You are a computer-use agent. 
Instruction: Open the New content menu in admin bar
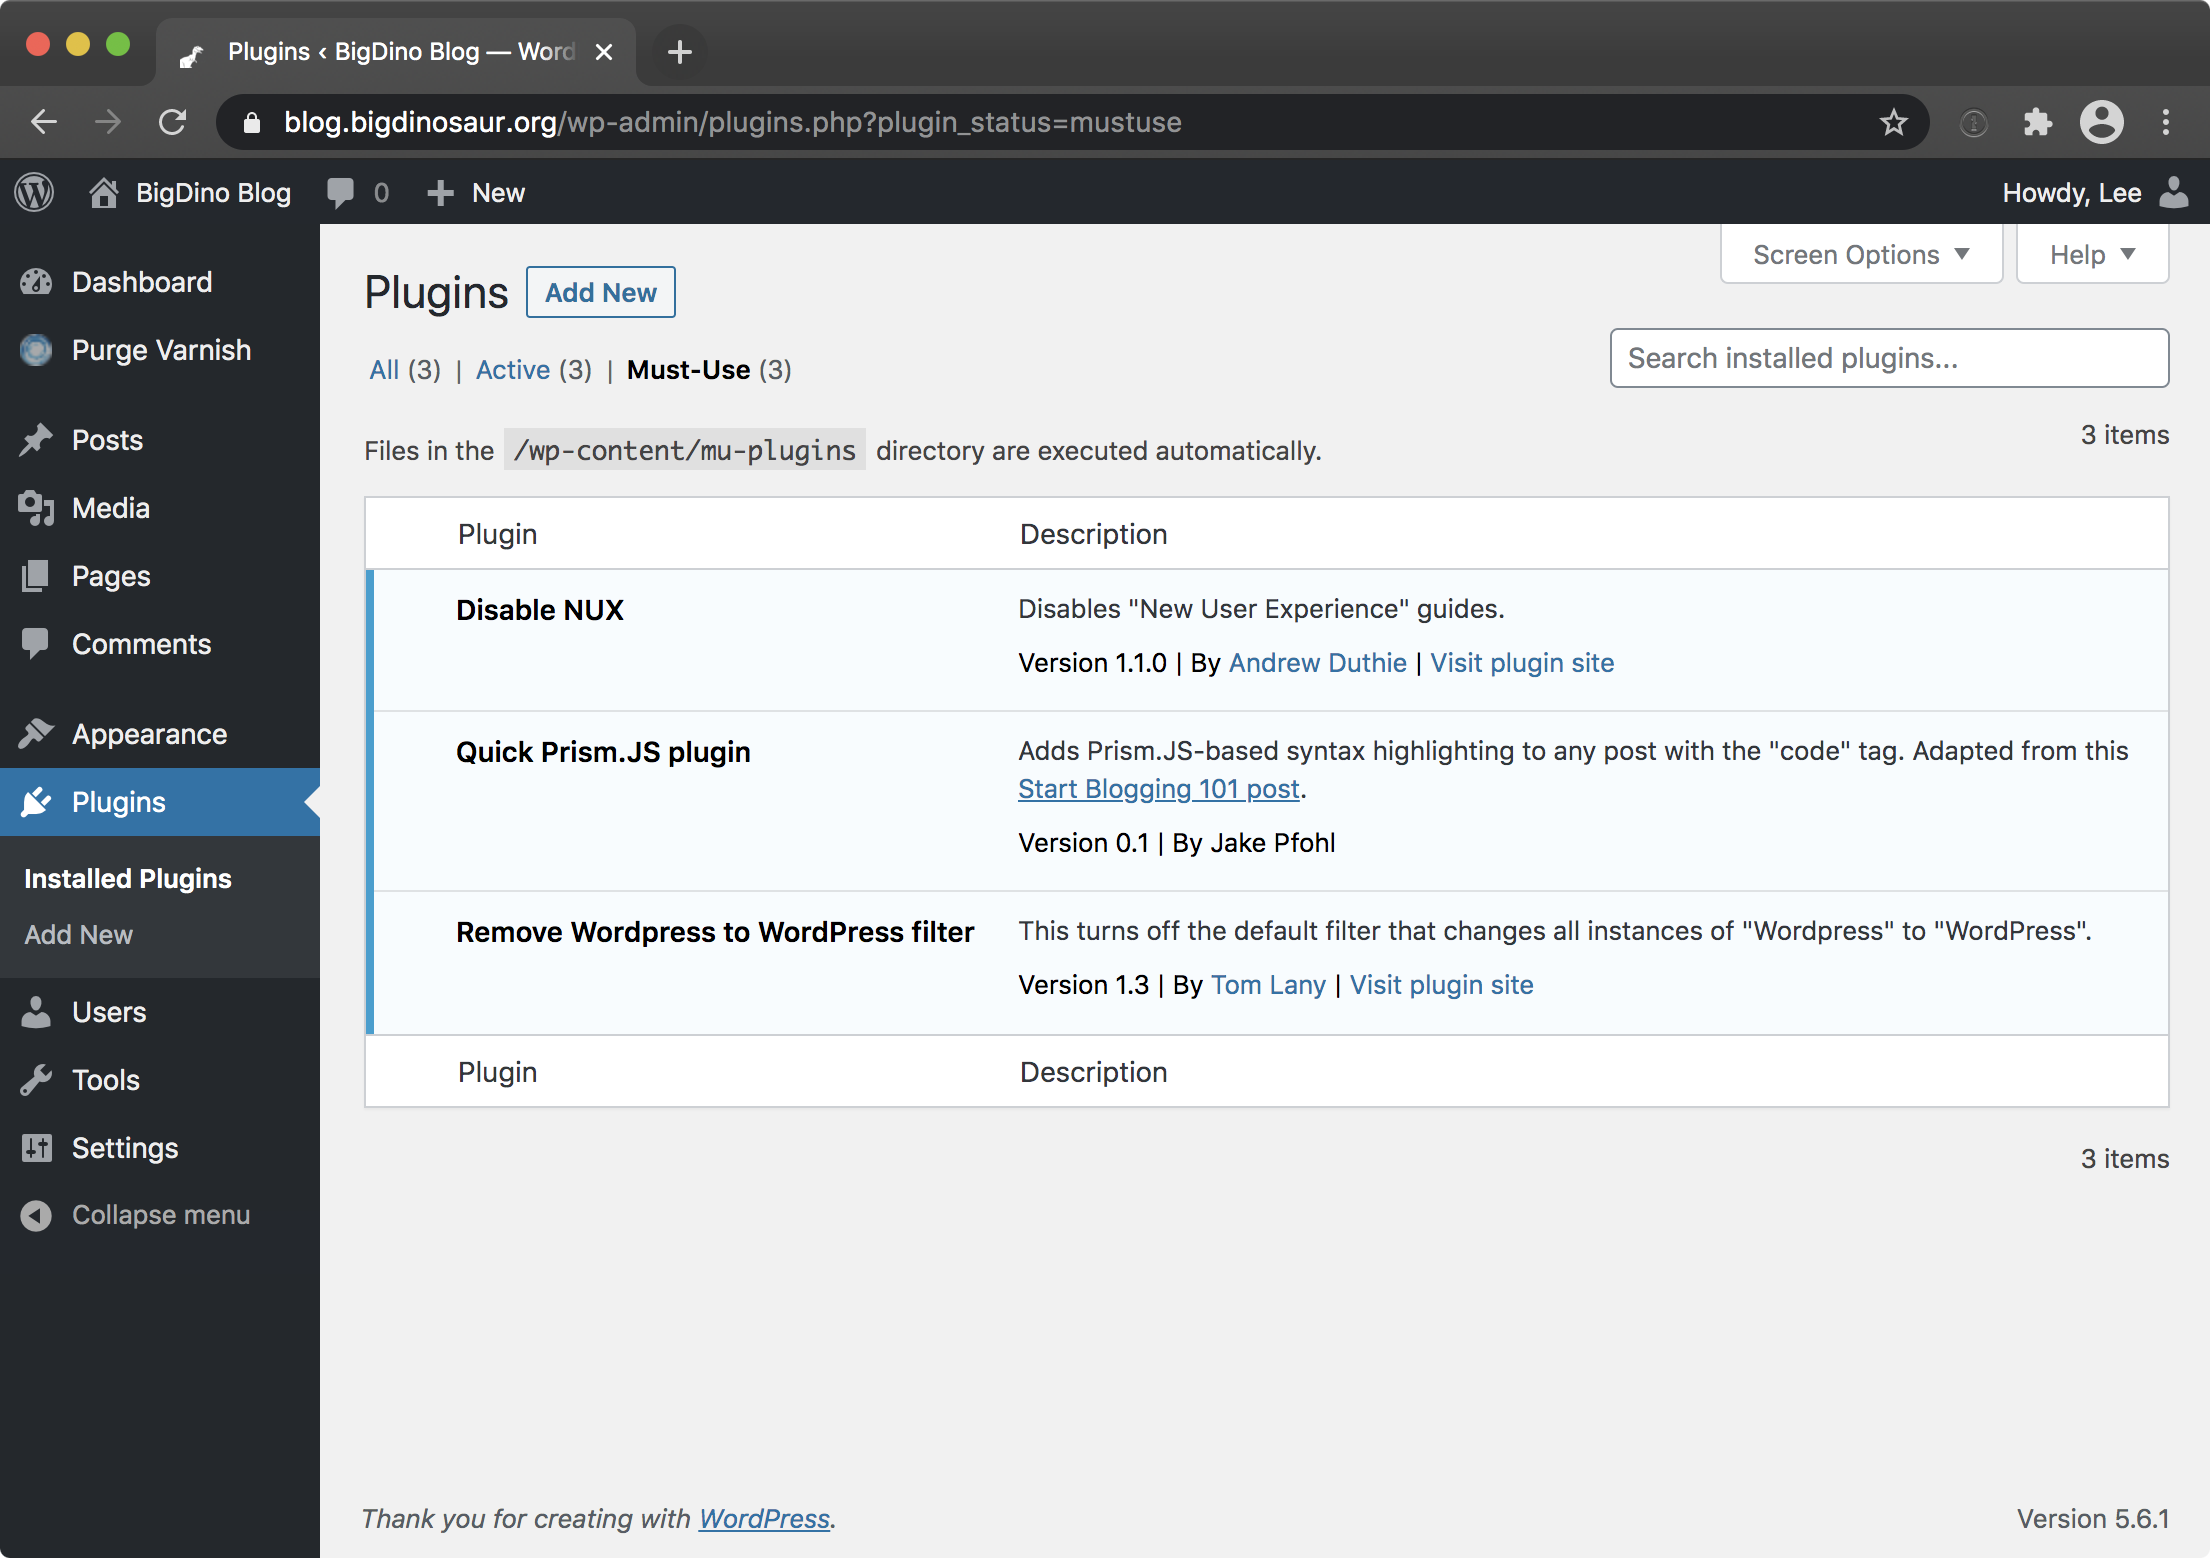click(477, 192)
